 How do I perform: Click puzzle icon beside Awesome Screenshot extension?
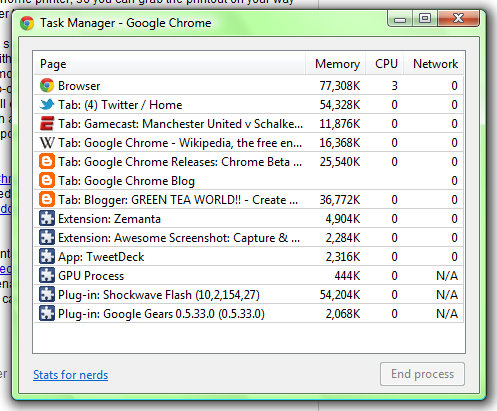[x=47, y=238]
